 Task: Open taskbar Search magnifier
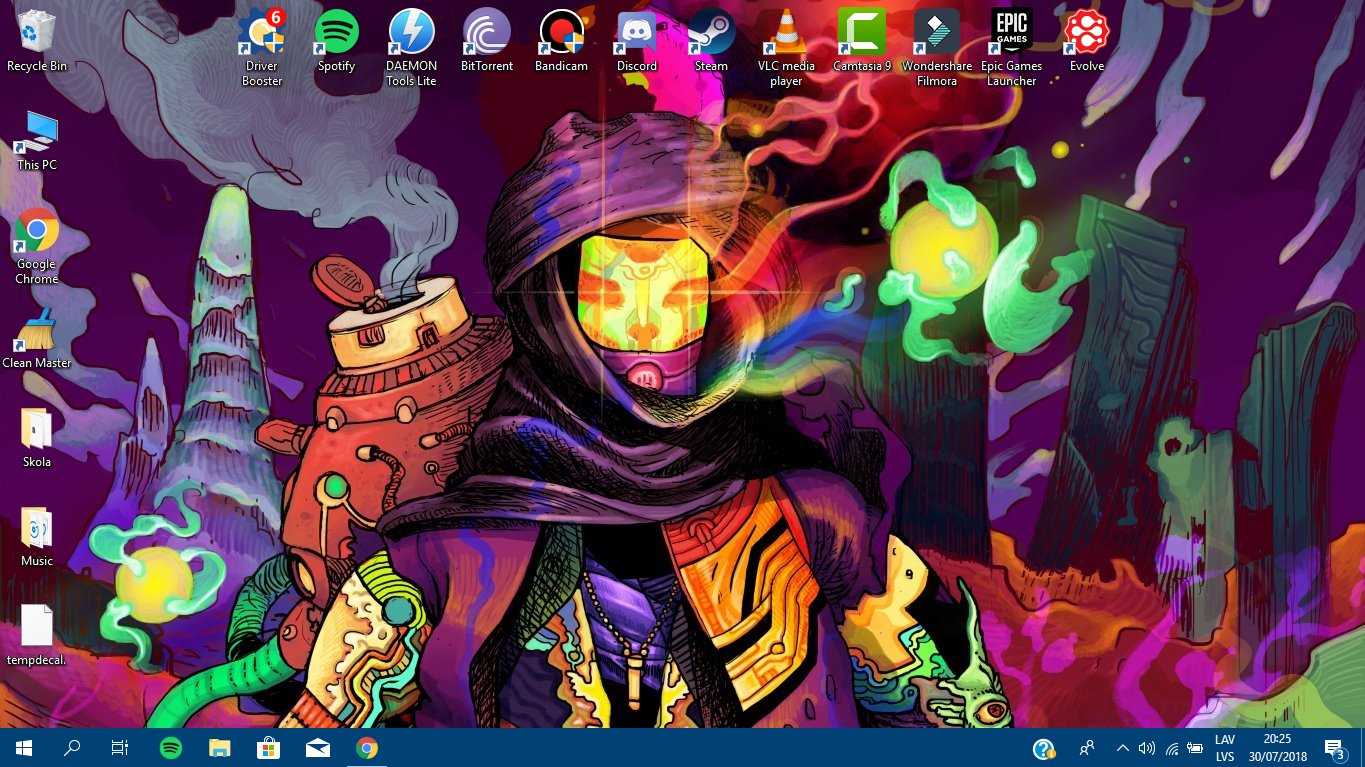(x=72, y=747)
